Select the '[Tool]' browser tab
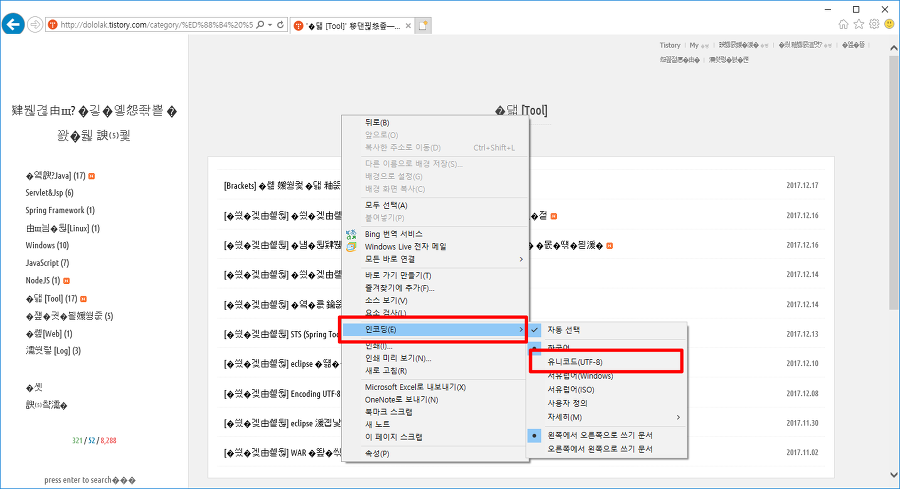Viewport: 900px width, 489px height. tap(351, 26)
